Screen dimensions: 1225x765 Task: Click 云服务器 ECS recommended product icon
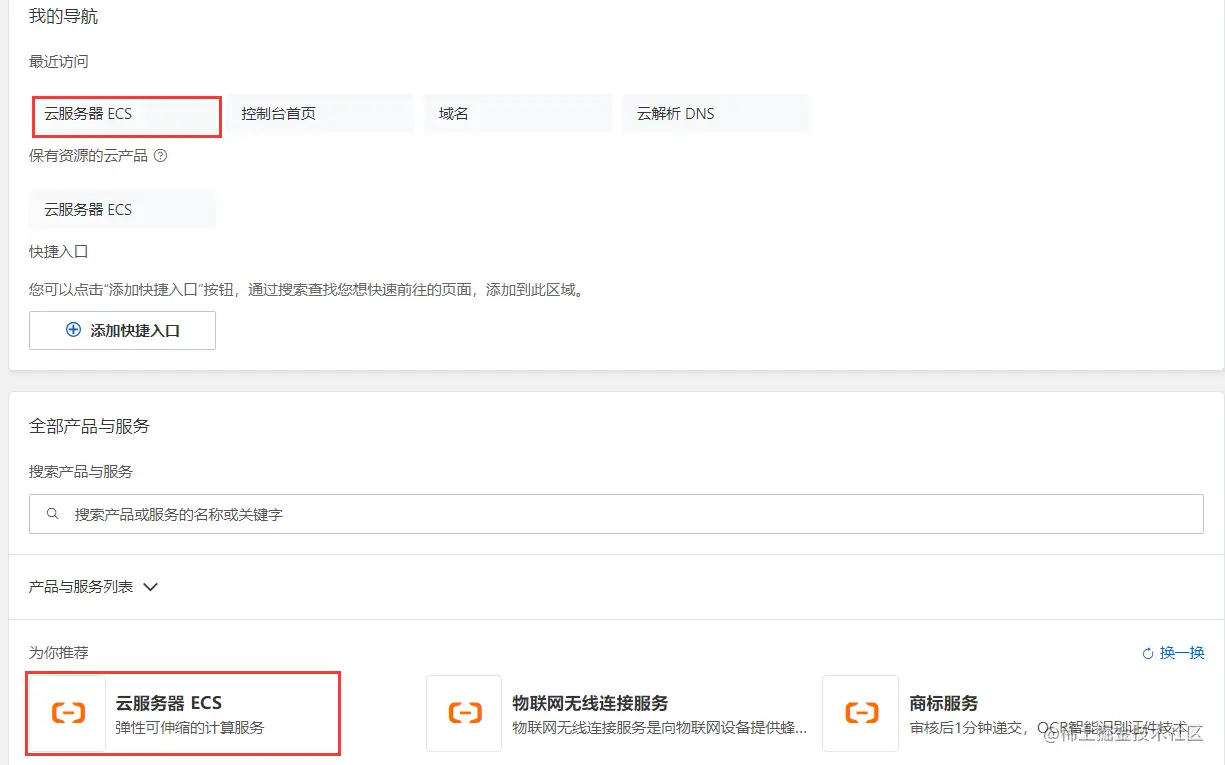pos(68,713)
